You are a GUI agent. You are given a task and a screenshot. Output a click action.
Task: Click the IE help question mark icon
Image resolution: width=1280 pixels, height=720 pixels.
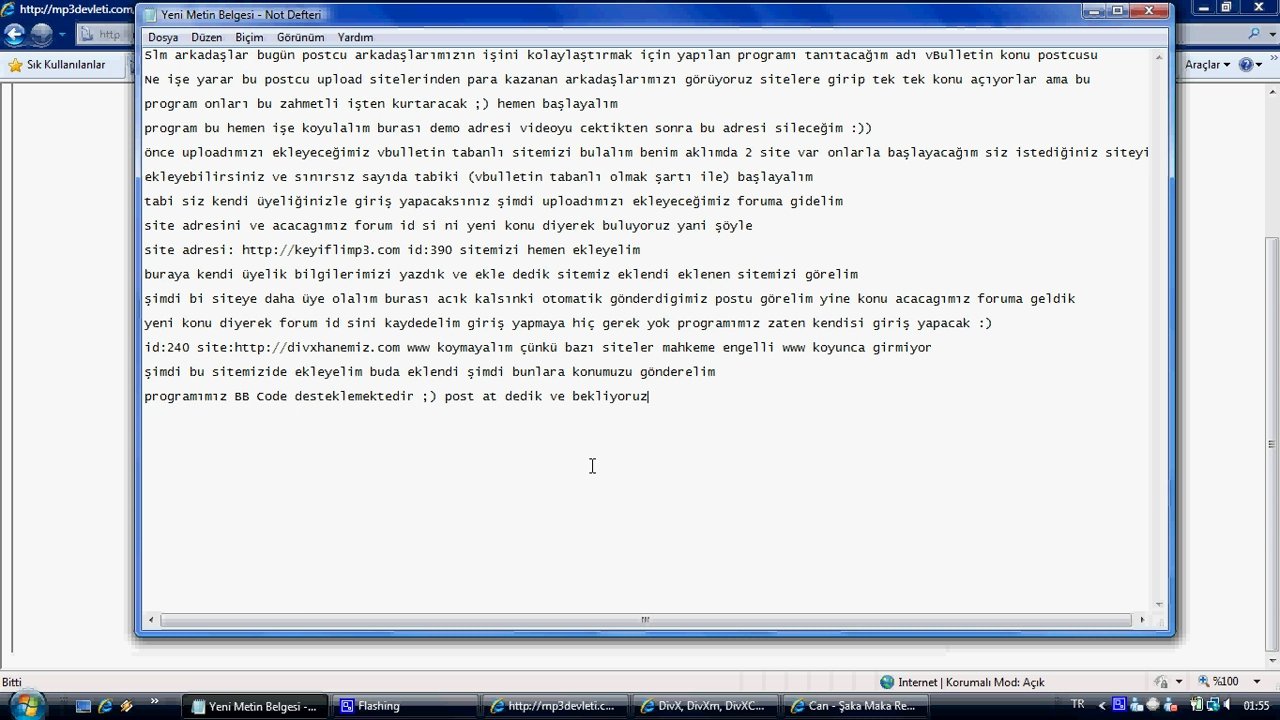coord(1246,65)
